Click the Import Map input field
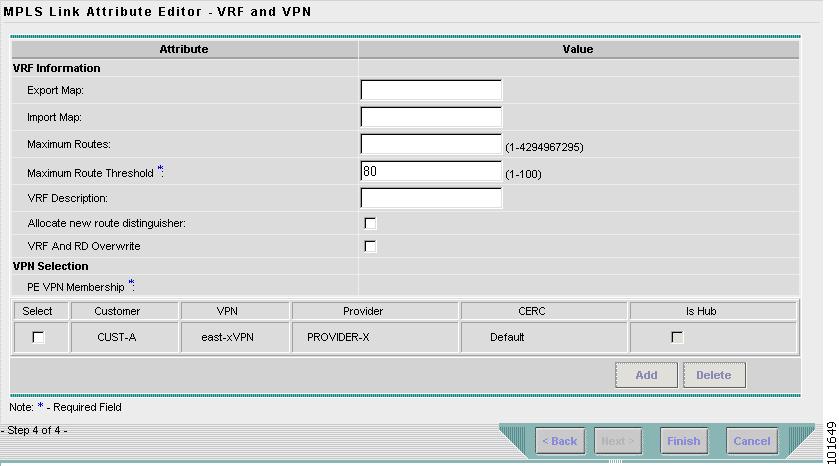This screenshot has height=466, width=839. pos(431,117)
